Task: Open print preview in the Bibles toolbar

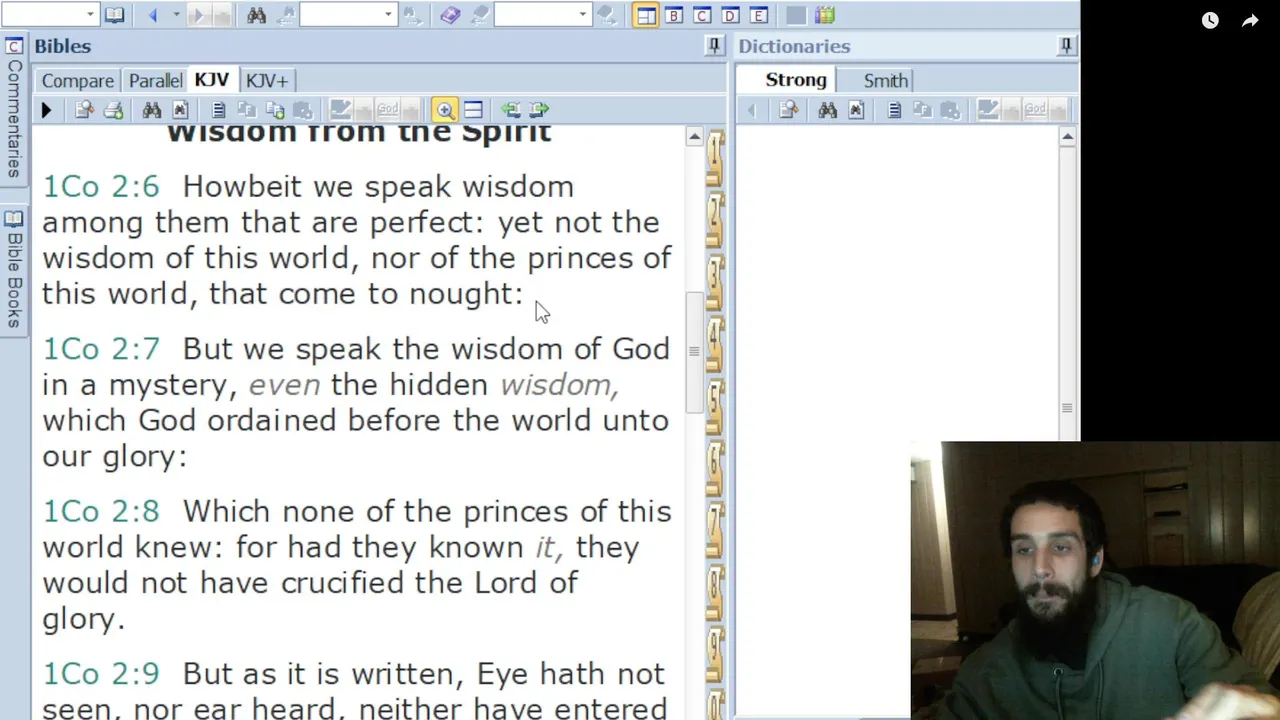Action: (84, 110)
